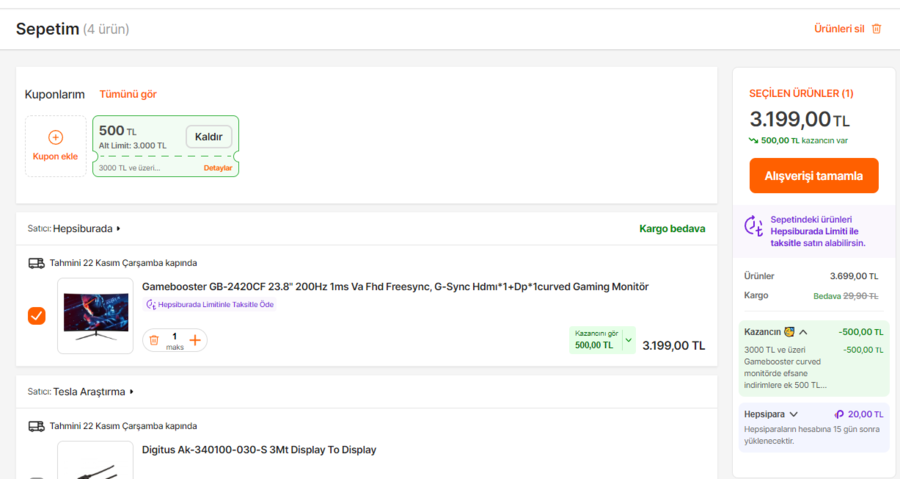Click the delivery truck icon for Hepsiburada order

click(36, 263)
